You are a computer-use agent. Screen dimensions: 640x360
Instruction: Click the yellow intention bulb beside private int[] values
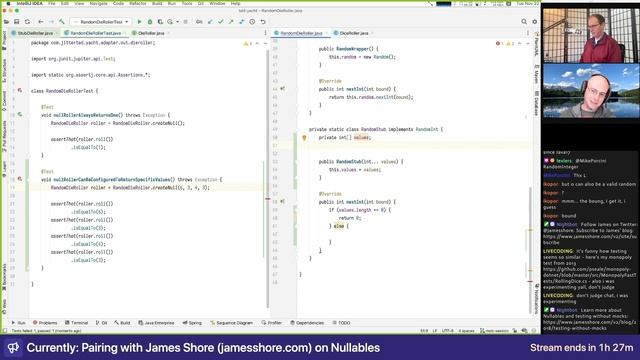(304, 138)
